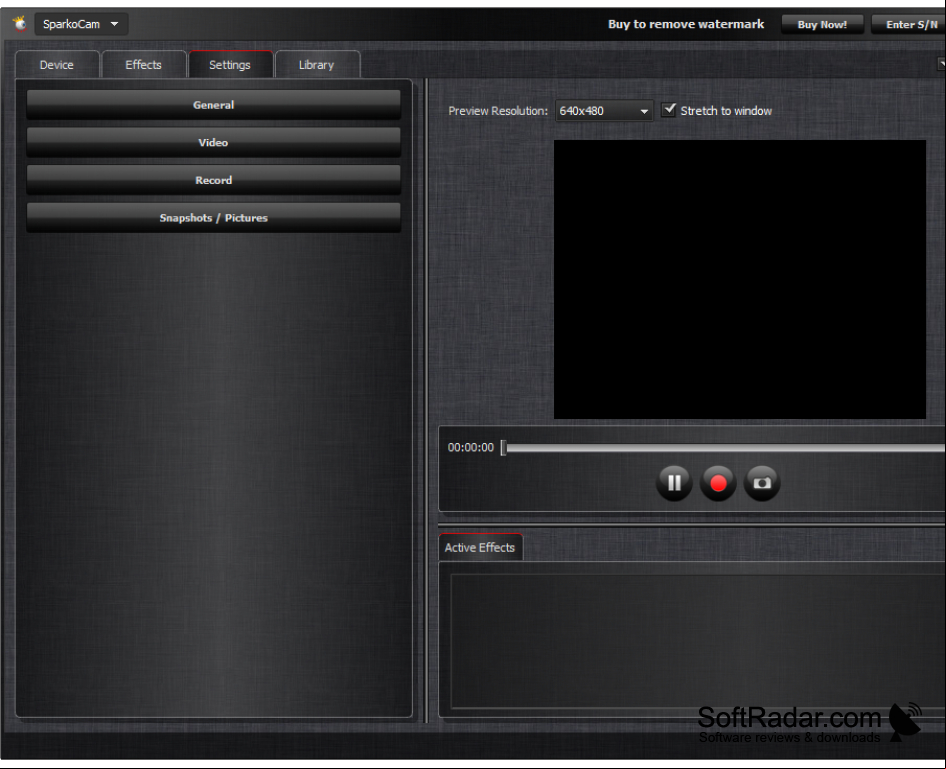Expand the Record settings section
946x769 pixels.
(214, 180)
